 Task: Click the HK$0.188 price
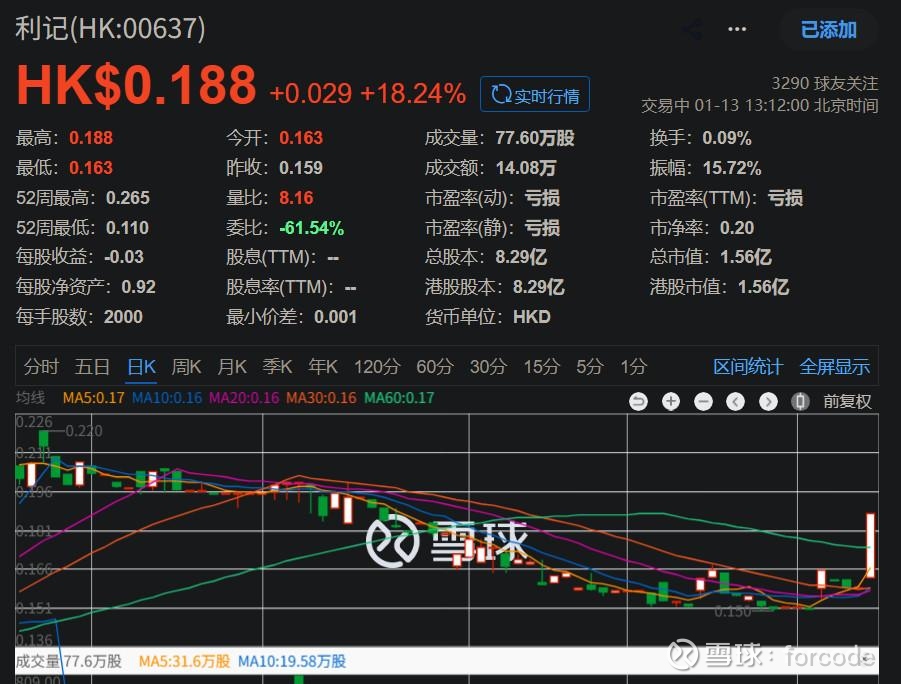coord(136,85)
